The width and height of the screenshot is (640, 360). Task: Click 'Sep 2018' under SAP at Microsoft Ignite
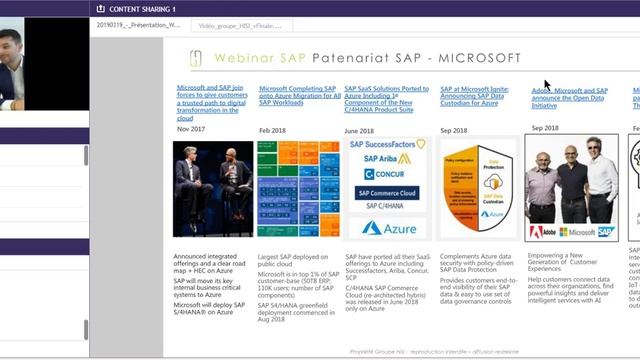(x=453, y=131)
